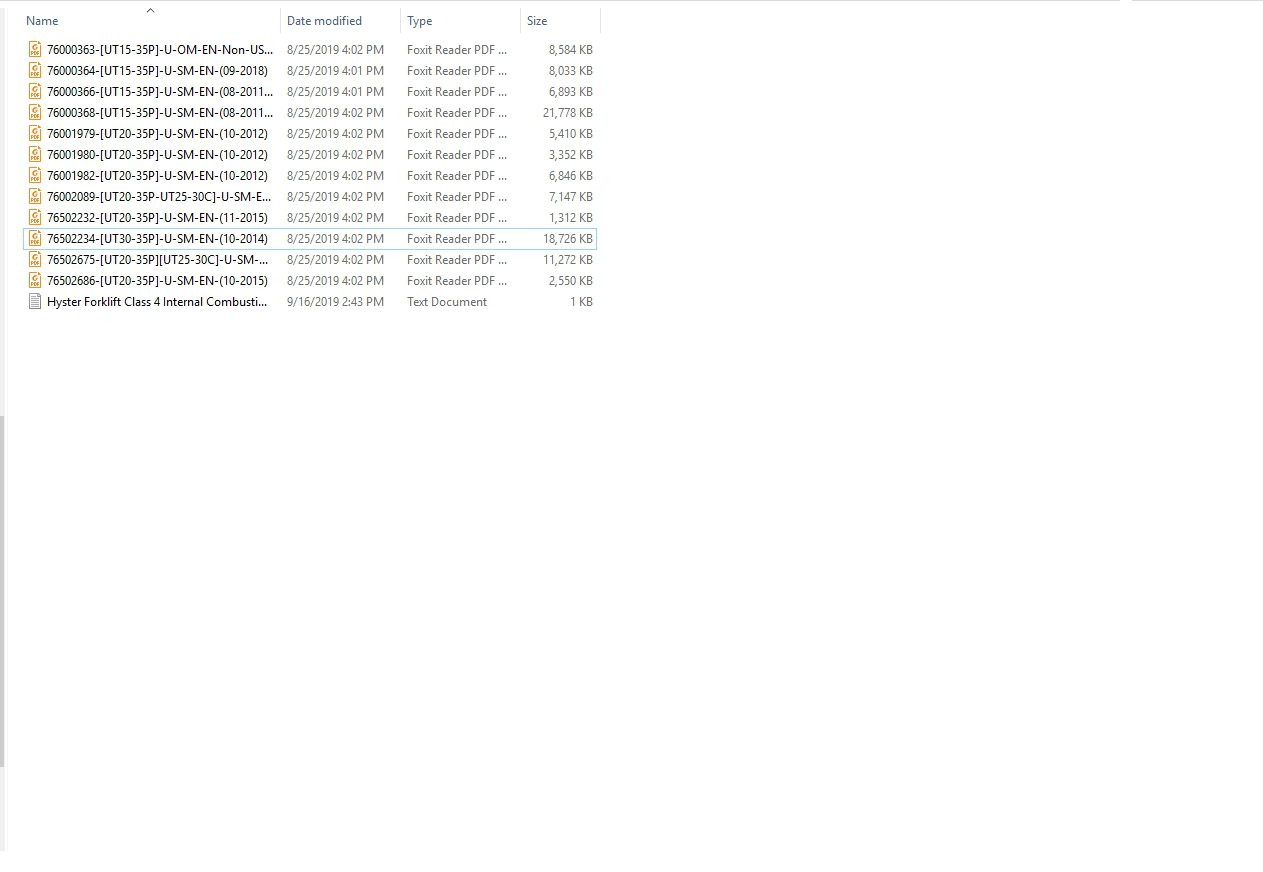Select file name 76502234-[UT30-35P]-U-SM-EN-(10-2014)

157,238
